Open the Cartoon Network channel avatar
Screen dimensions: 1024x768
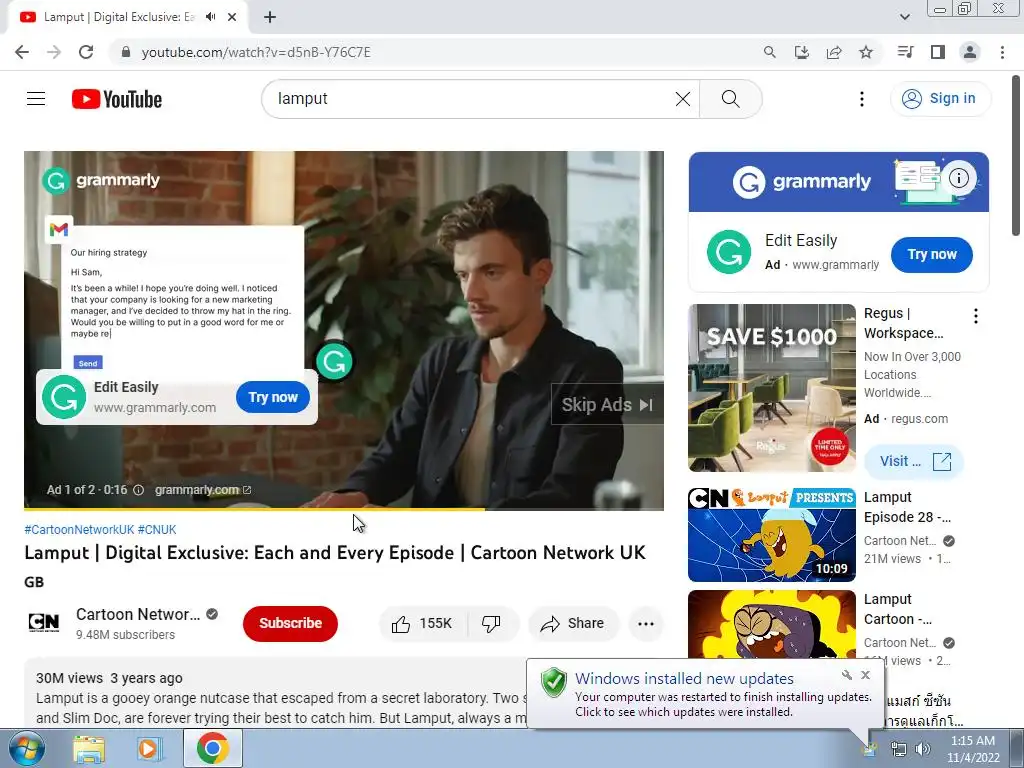point(44,622)
